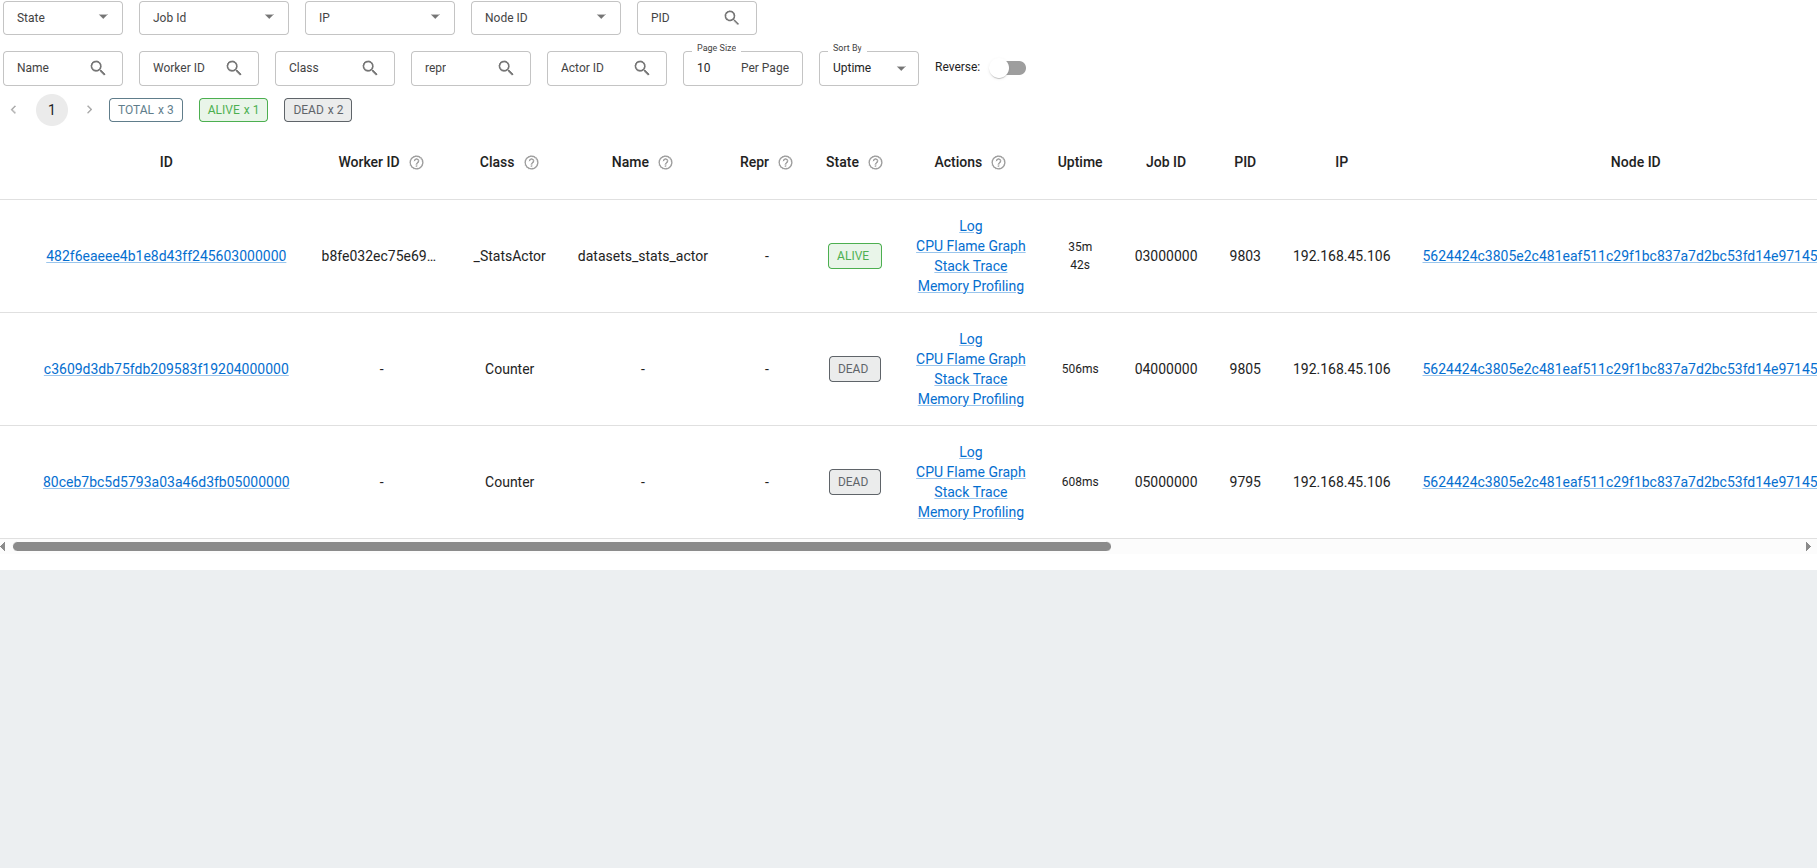Select the ALIVE x 1 filter chip
The height and width of the screenshot is (868, 1817).
[x=233, y=110]
